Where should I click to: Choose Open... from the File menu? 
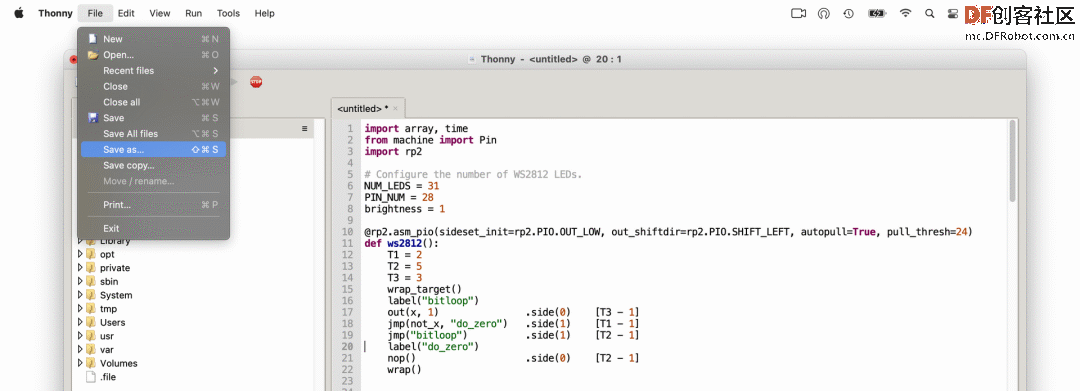click(x=153, y=55)
